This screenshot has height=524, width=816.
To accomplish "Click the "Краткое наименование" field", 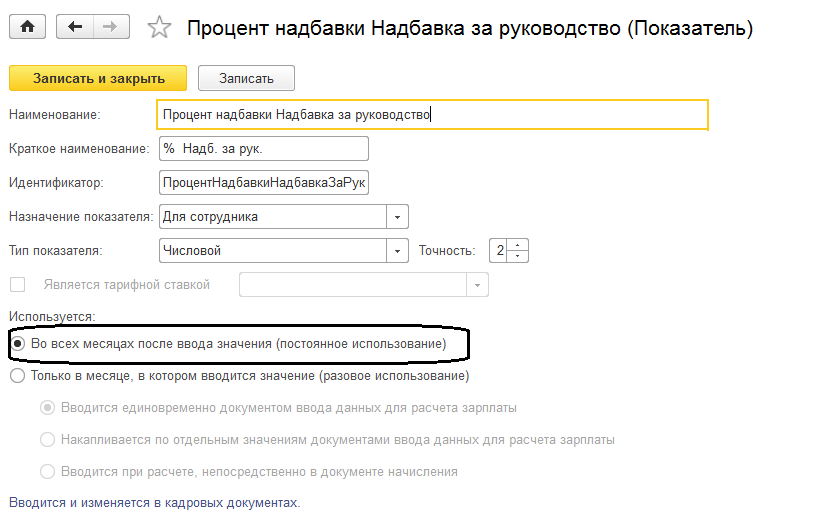I will [x=263, y=149].
